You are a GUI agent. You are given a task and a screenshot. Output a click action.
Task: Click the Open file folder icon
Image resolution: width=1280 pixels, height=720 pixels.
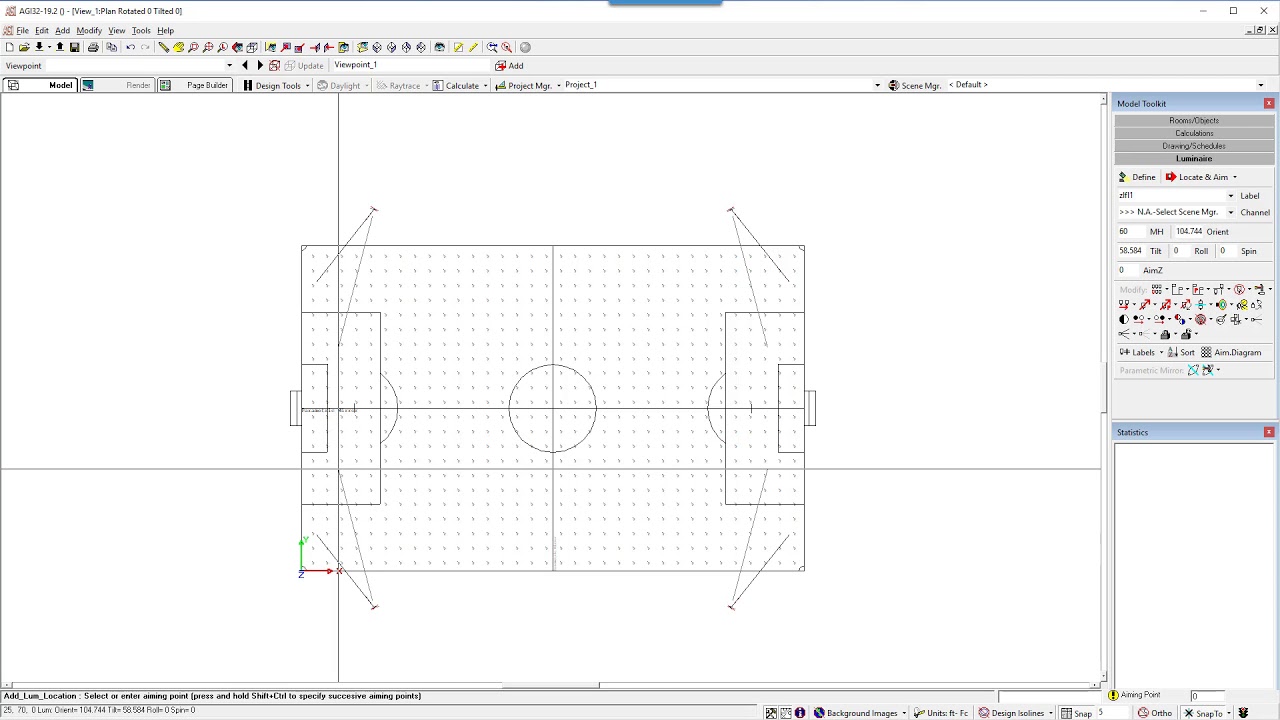24,47
